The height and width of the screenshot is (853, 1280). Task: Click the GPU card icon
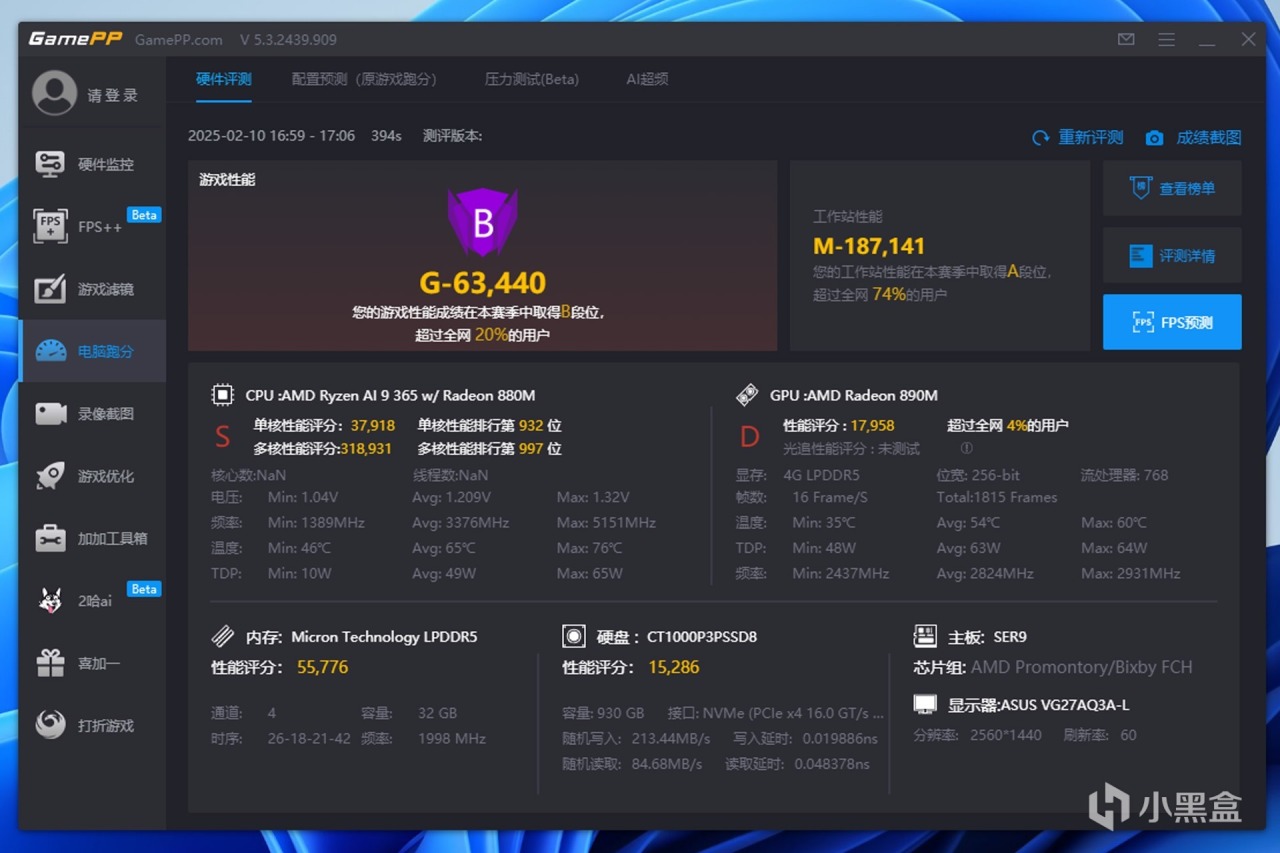tap(747, 395)
